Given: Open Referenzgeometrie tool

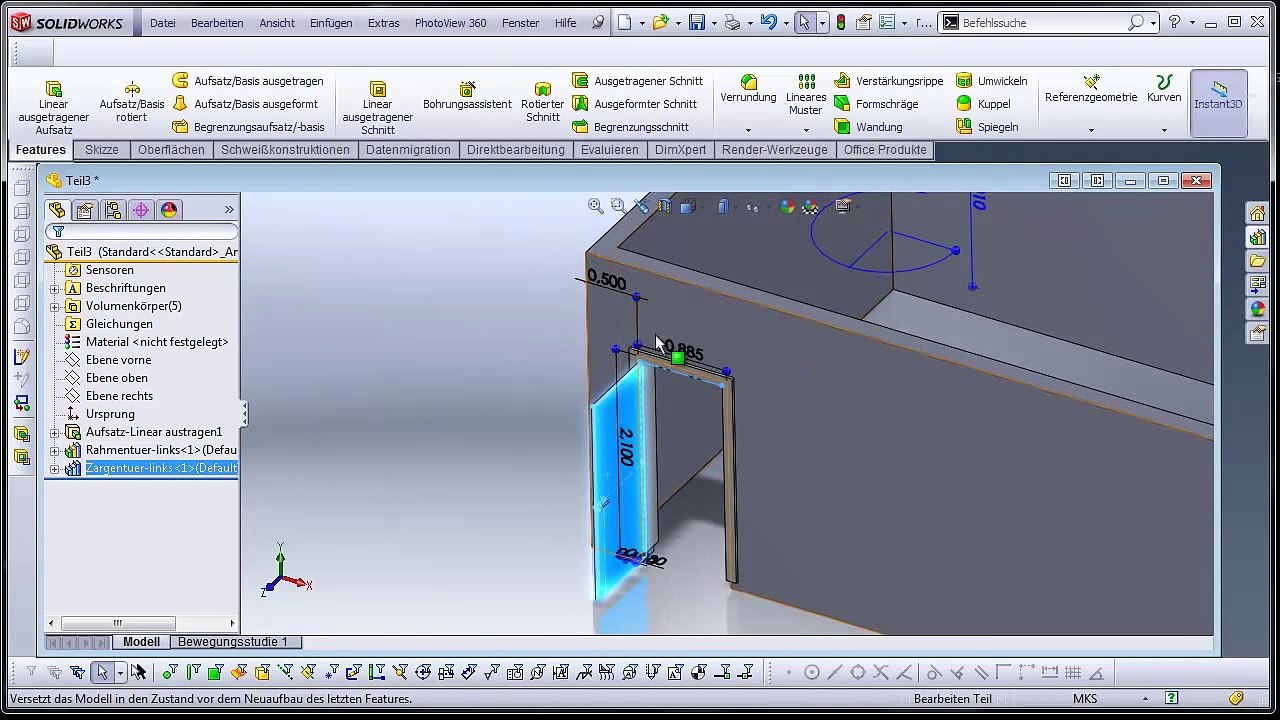Looking at the screenshot, I should tap(1091, 89).
